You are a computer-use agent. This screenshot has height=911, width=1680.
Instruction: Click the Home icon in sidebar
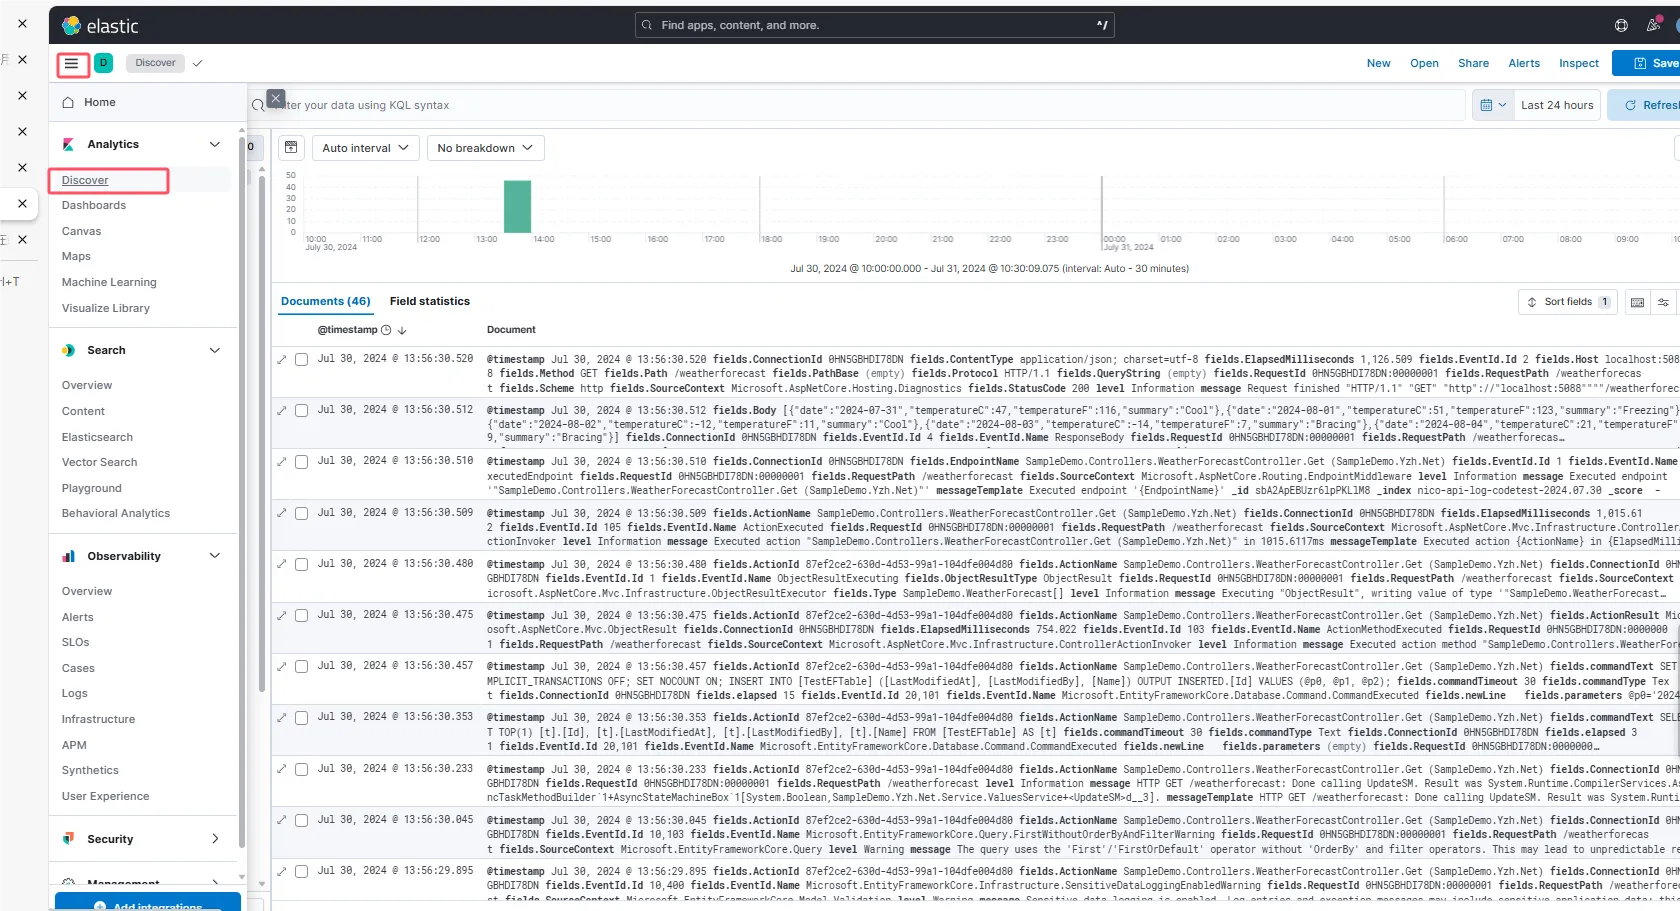pos(68,102)
